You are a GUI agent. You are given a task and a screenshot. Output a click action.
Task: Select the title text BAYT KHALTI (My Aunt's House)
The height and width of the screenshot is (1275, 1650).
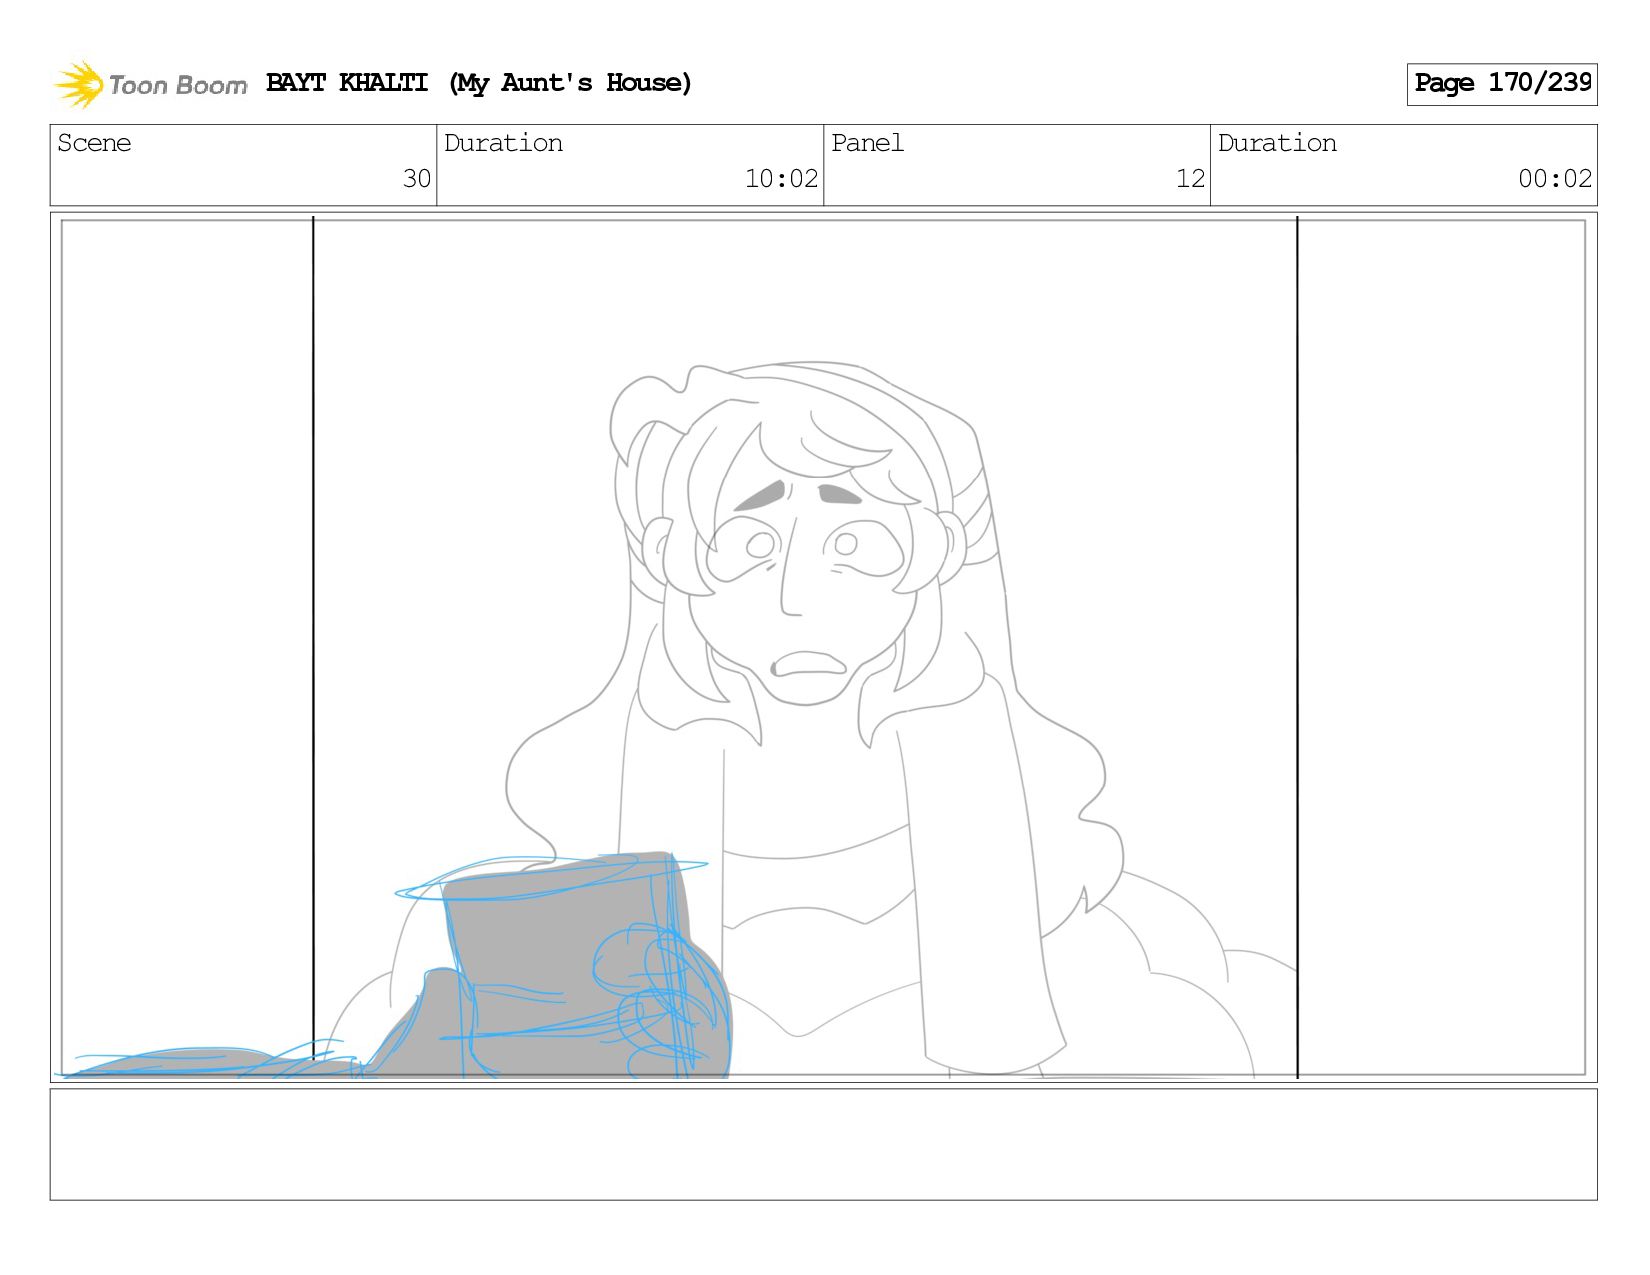(x=479, y=83)
